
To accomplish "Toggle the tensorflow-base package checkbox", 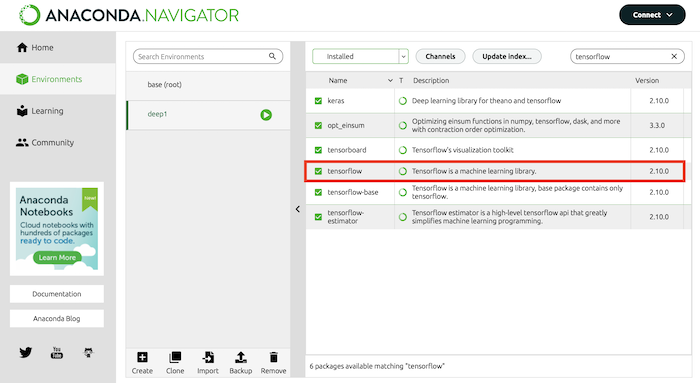I will (x=318, y=192).
